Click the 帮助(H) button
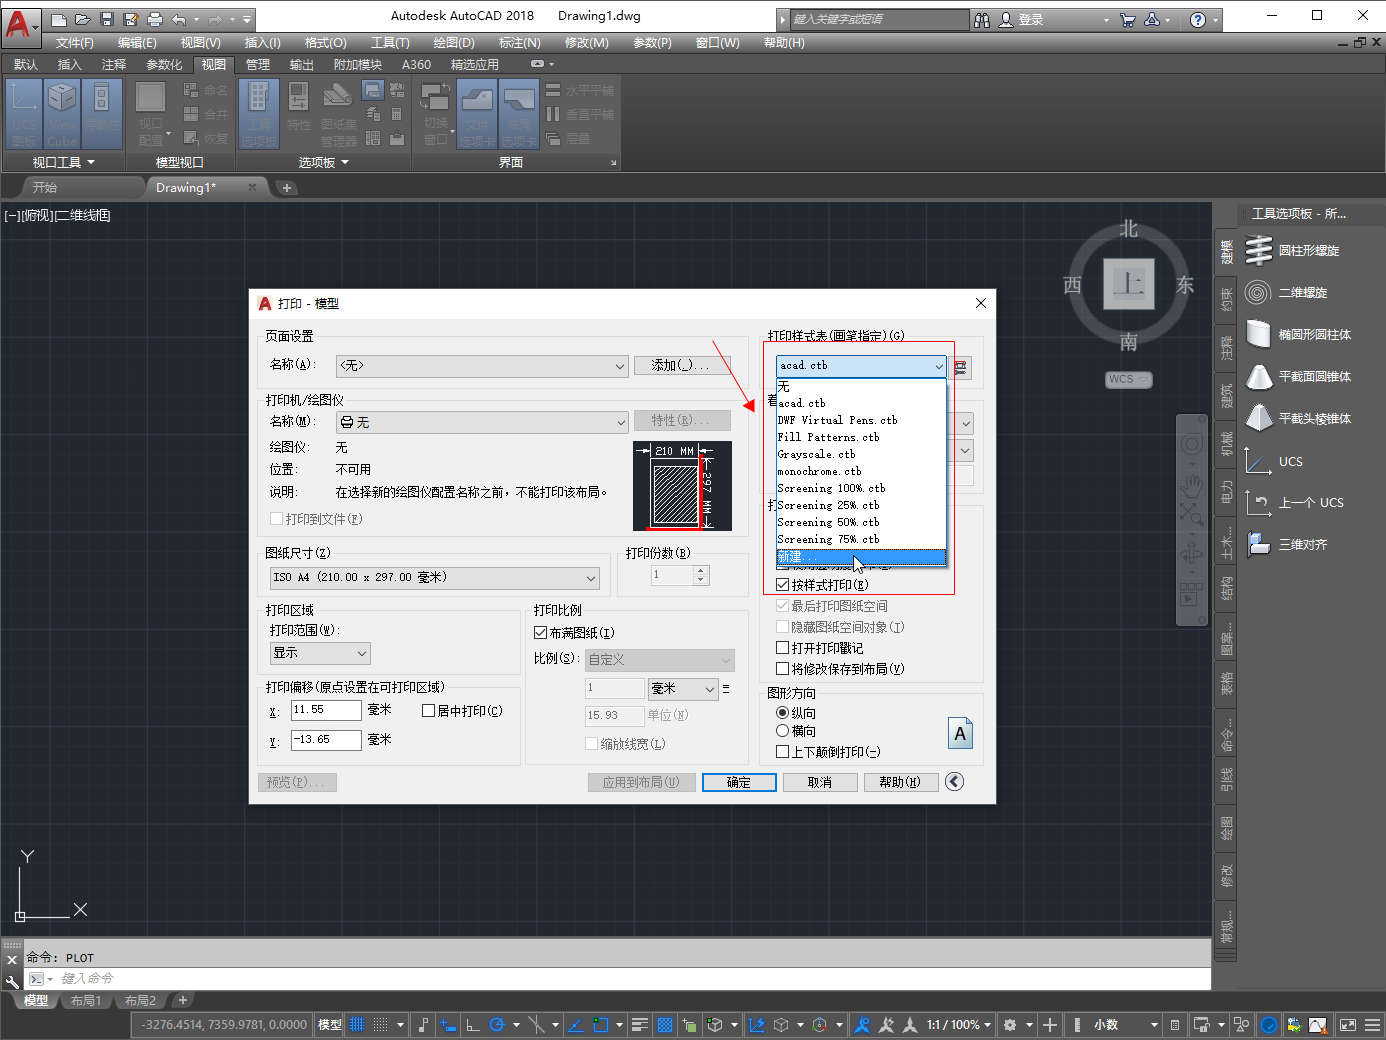 pos(900,782)
